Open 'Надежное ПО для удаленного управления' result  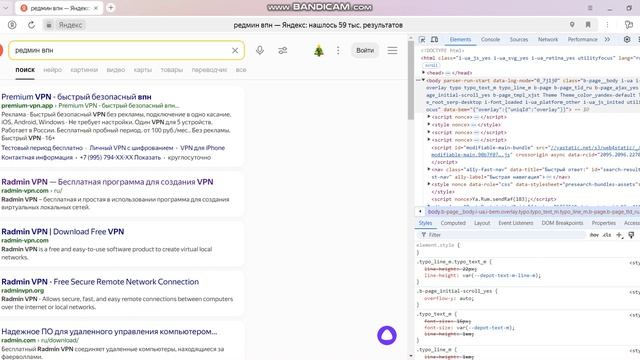[x=109, y=331]
